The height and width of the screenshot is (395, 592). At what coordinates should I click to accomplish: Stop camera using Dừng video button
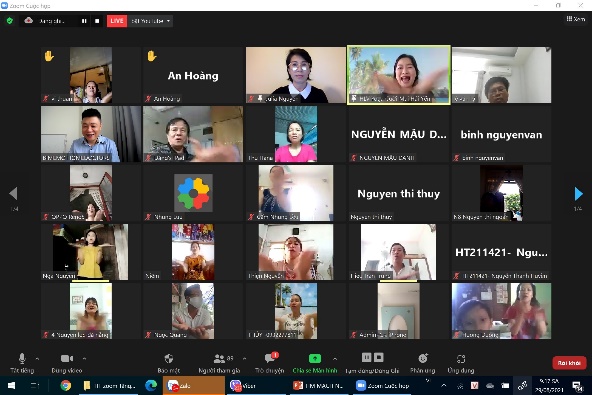[x=67, y=358]
